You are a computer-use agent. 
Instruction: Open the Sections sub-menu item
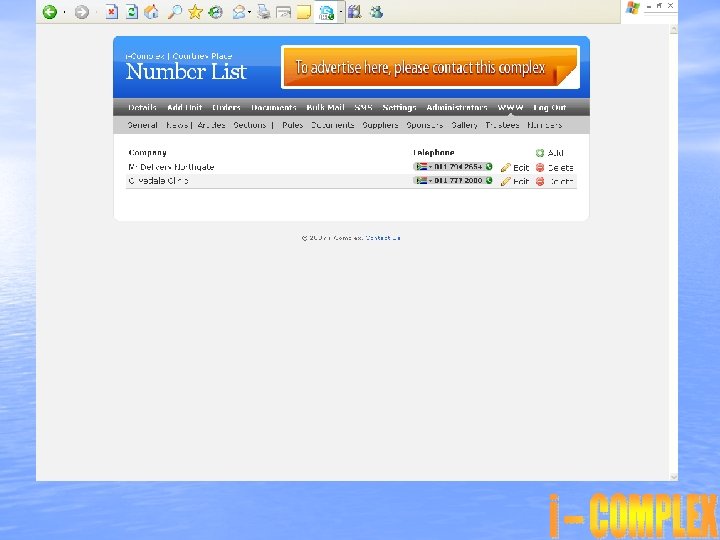250,125
